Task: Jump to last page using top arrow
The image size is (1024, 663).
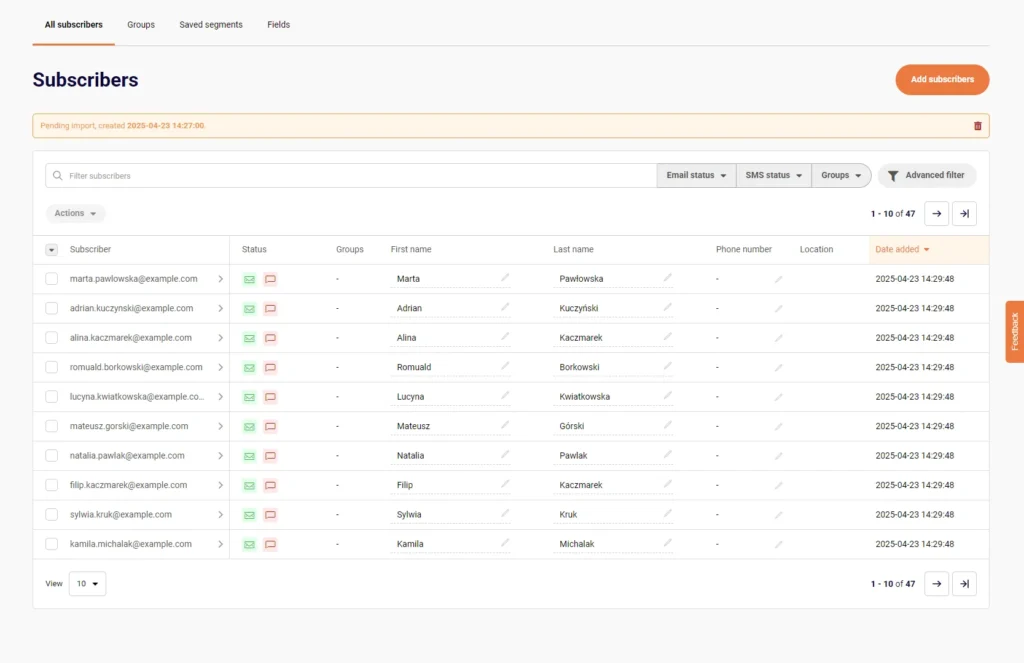Action: click(x=965, y=214)
